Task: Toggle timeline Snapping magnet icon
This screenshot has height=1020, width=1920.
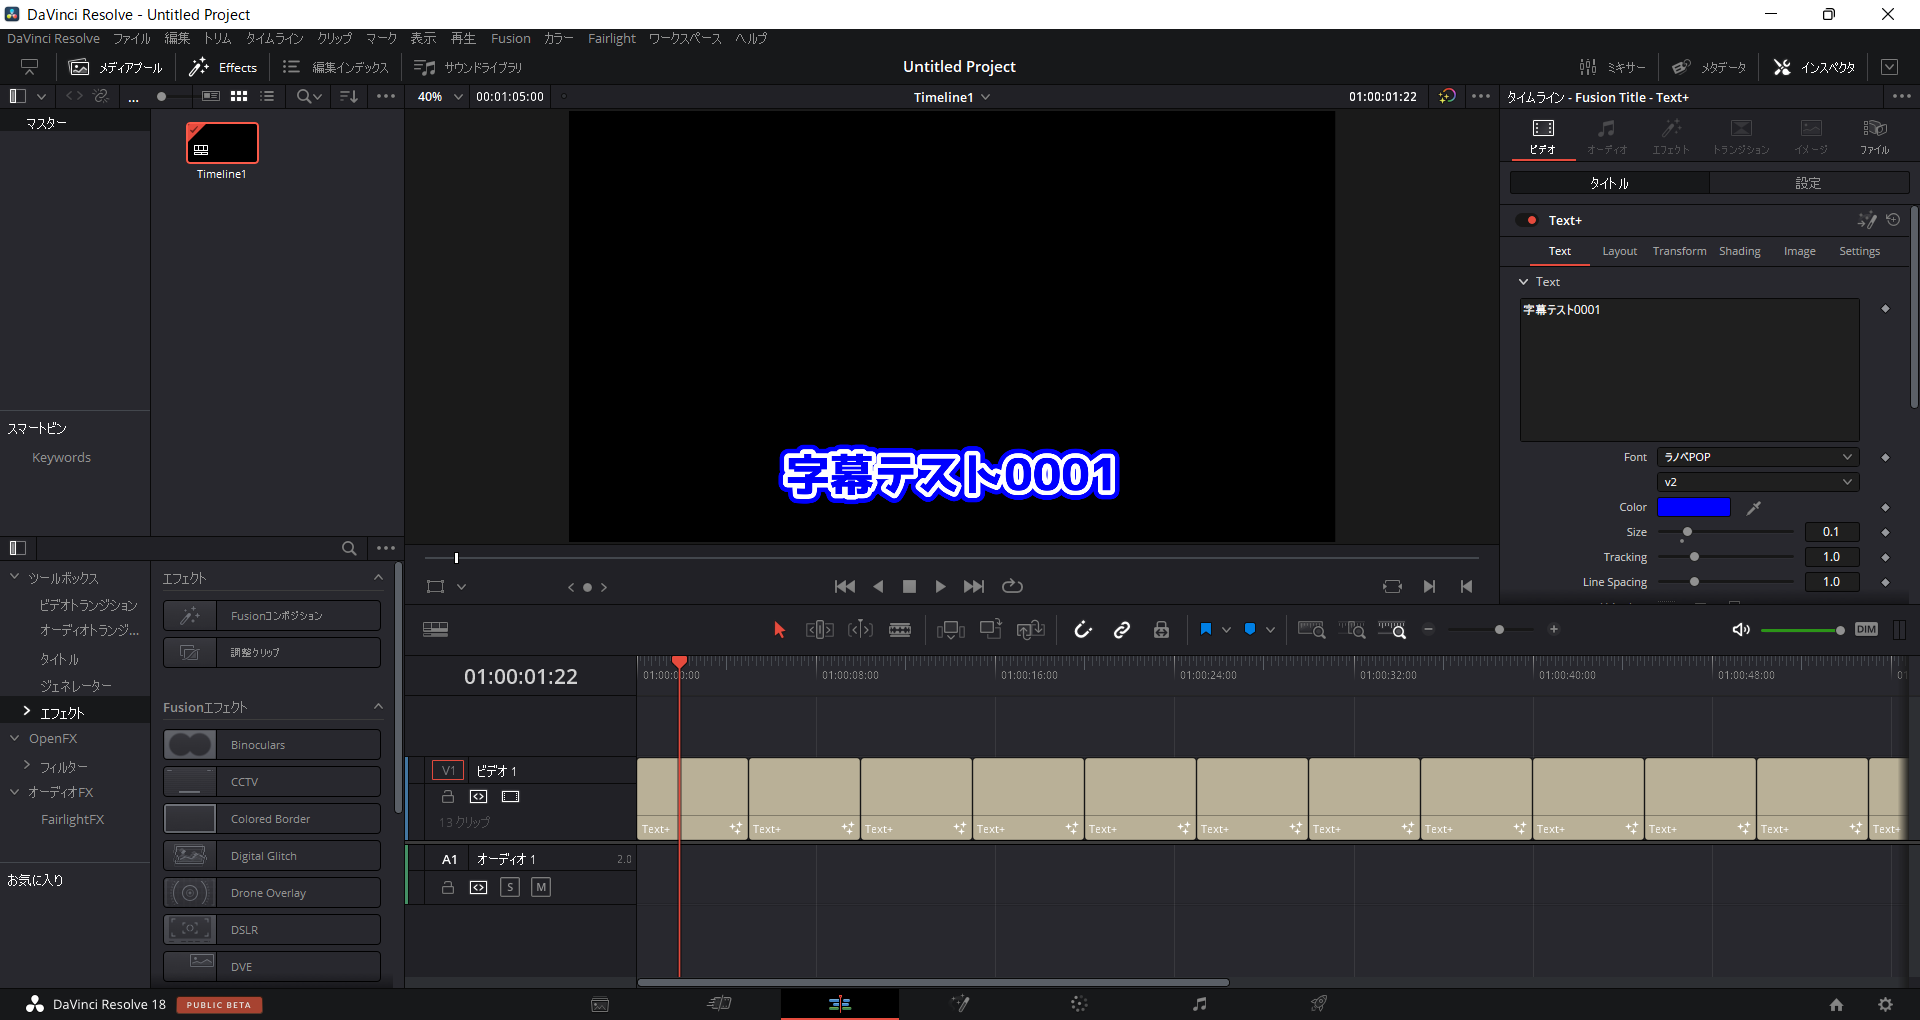Action: tap(1083, 630)
